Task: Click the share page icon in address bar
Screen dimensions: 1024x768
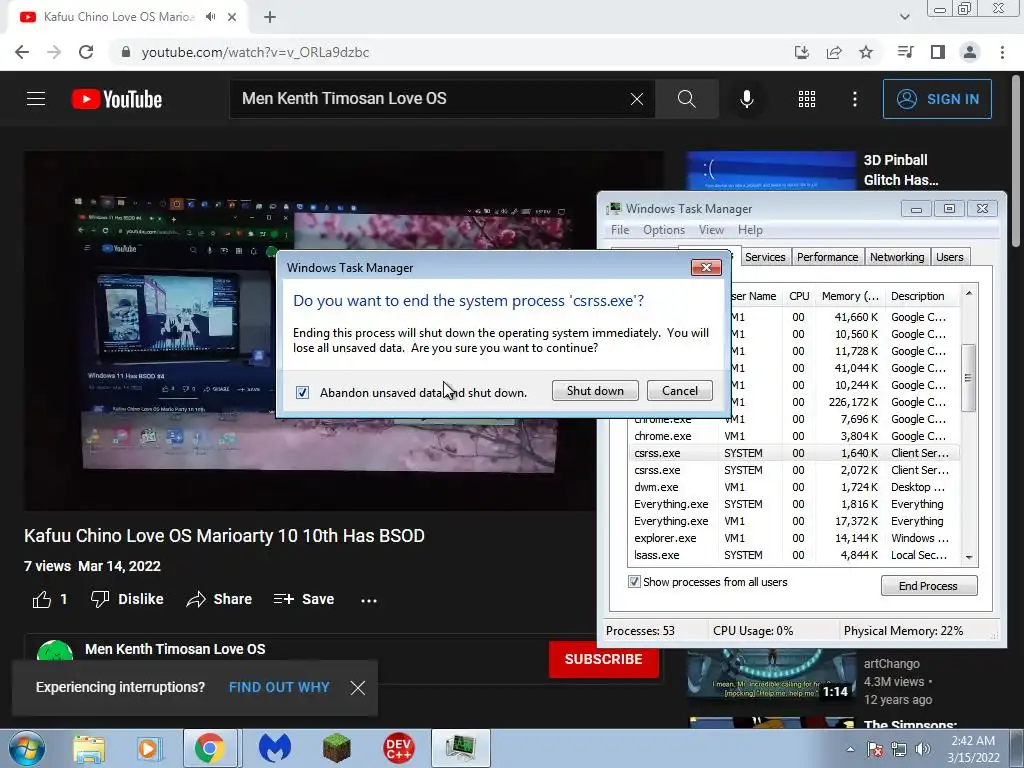Action: [834, 52]
